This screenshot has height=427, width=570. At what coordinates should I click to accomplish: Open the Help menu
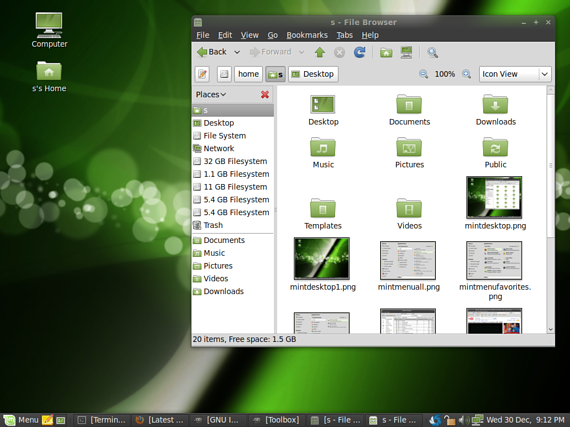click(370, 35)
